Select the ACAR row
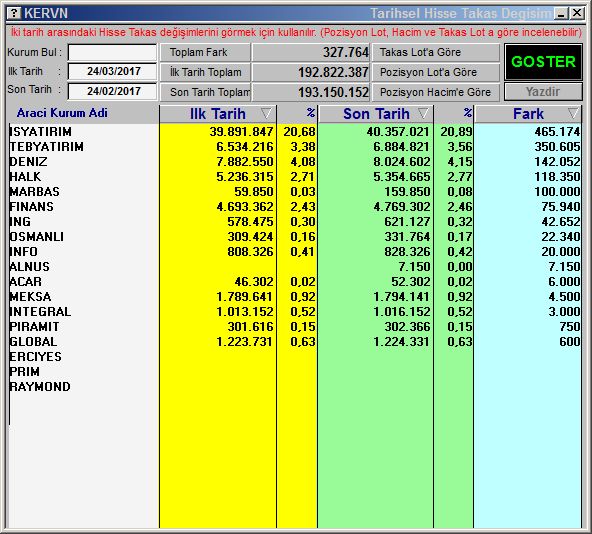The height and width of the screenshot is (534, 592). [294, 282]
